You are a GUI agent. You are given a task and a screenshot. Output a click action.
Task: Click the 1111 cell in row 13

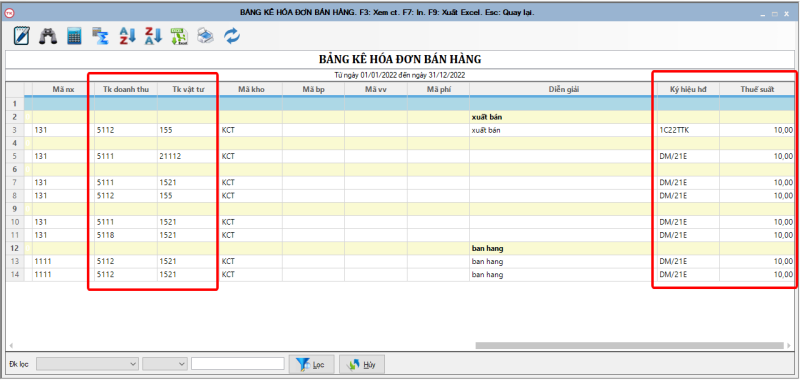coord(63,262)
